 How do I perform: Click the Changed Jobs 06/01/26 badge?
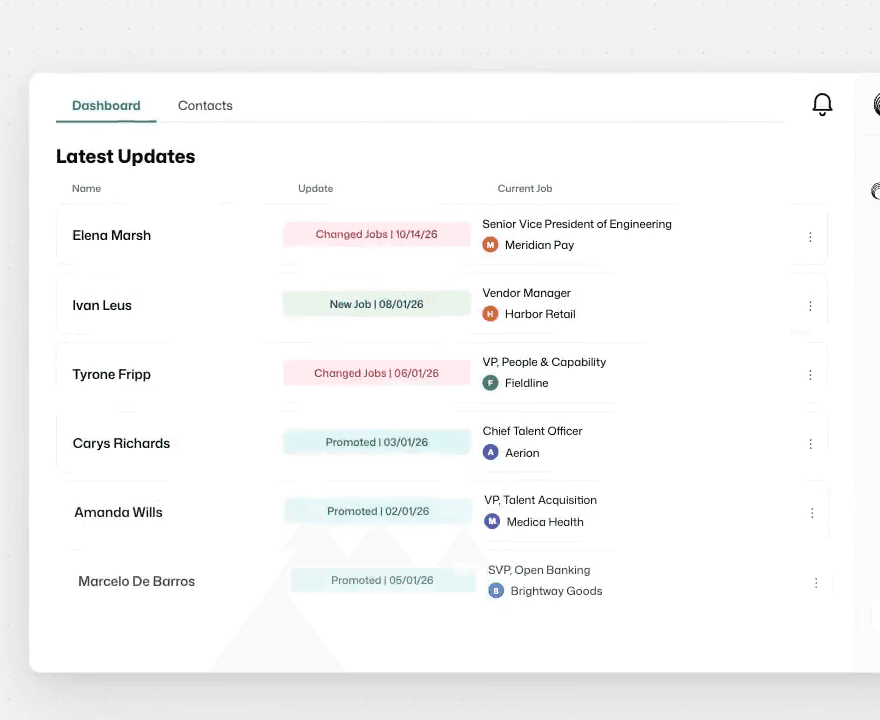coord(377,373)
